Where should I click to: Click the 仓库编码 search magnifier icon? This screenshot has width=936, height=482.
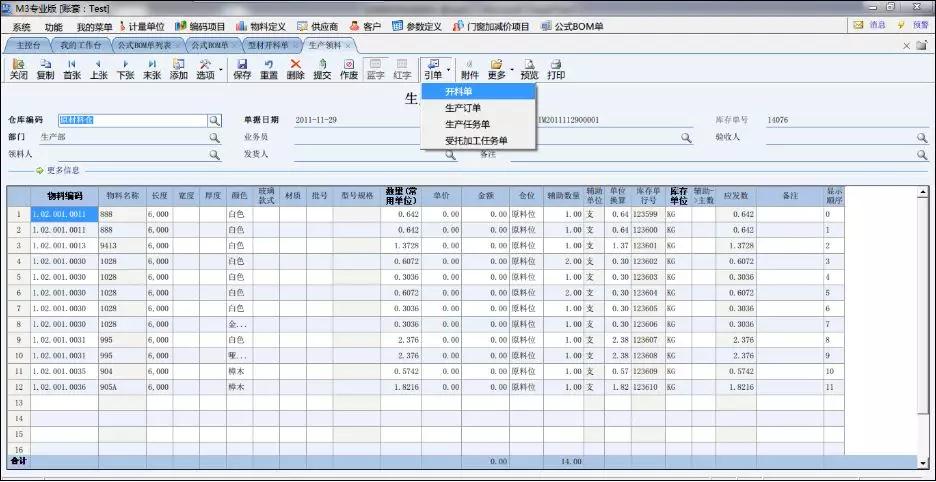coord(214,121)
